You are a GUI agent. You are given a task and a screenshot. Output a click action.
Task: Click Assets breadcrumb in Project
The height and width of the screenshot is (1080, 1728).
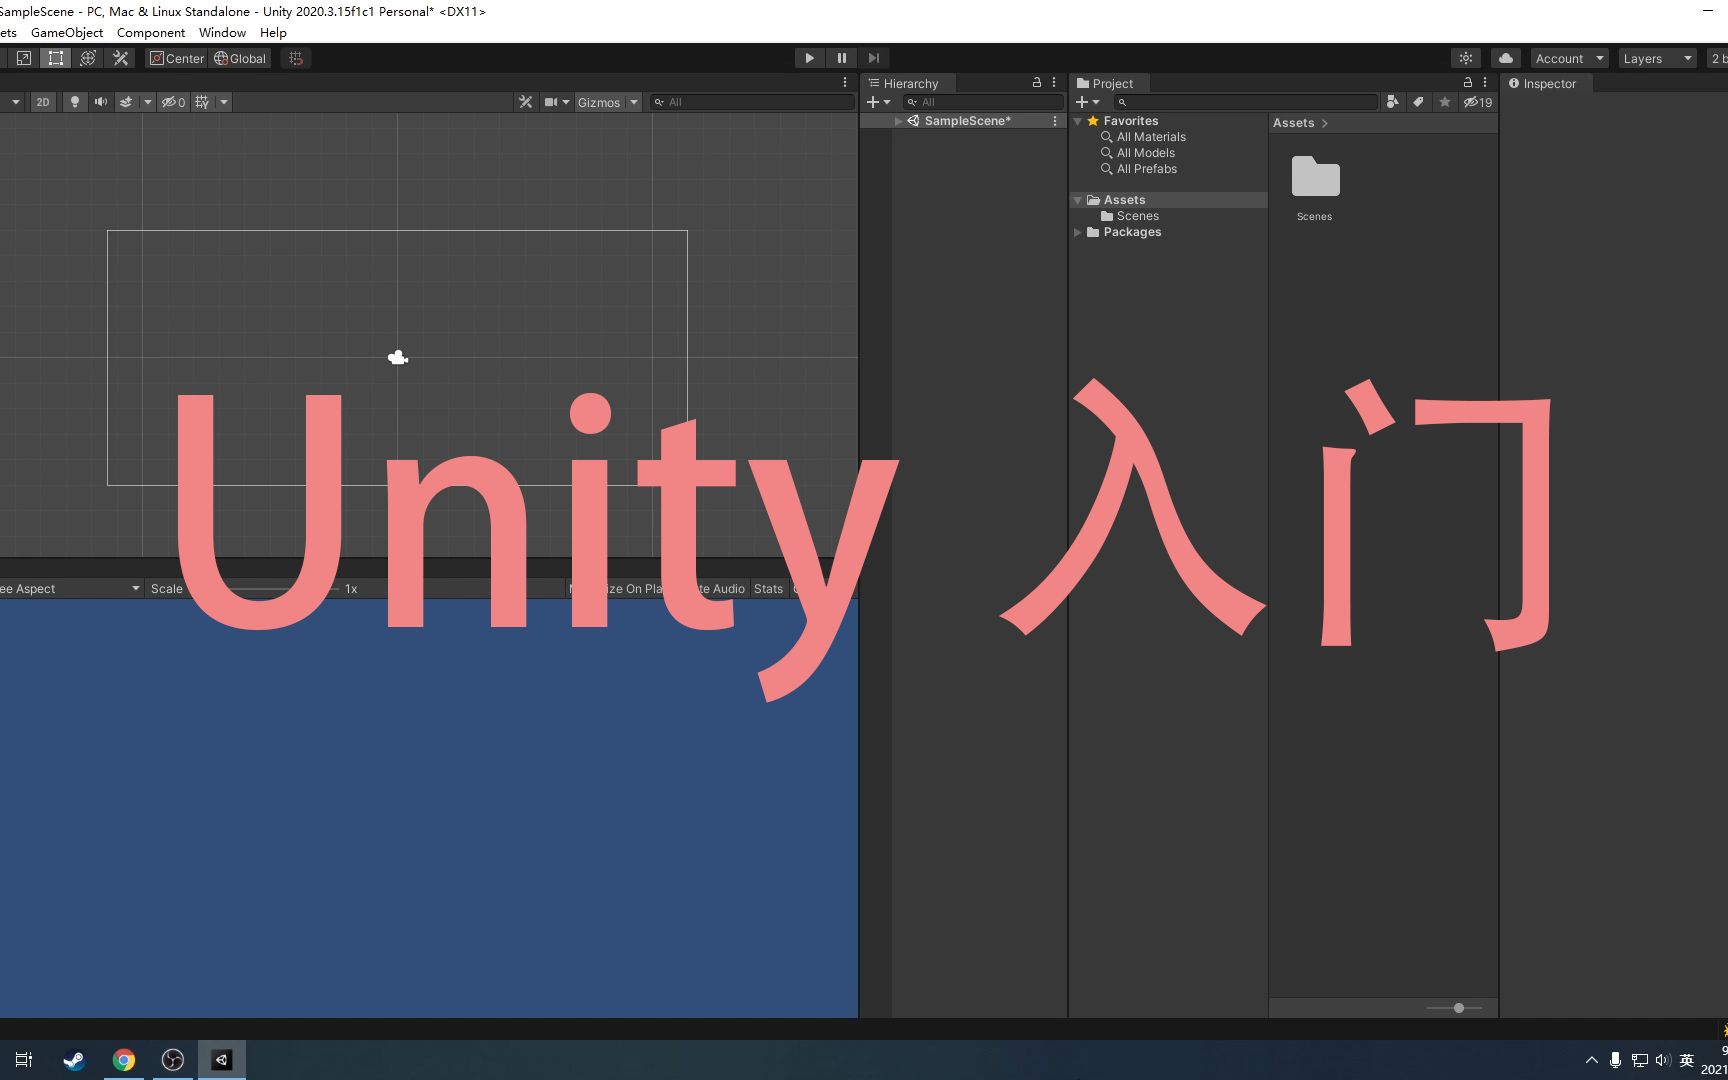coord(1293,123)
